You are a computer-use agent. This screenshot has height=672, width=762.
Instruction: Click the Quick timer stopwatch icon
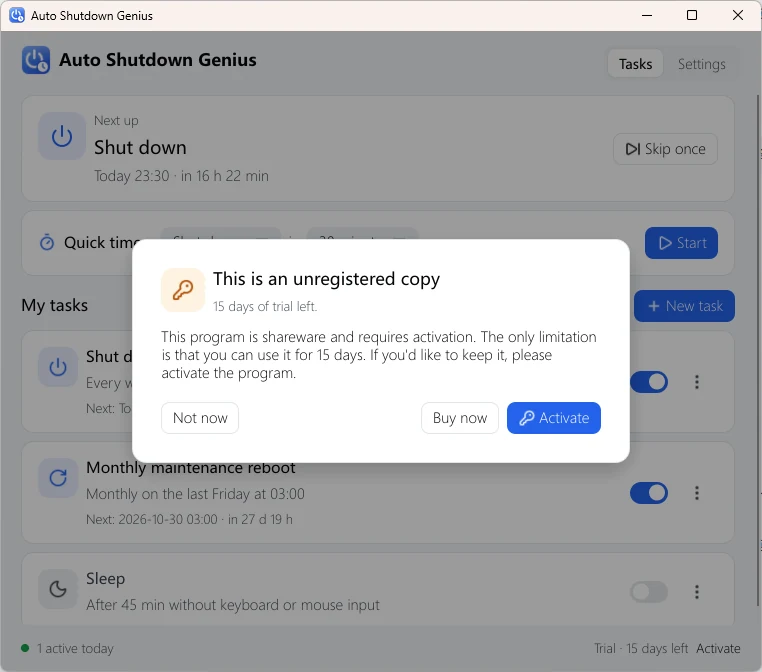(x=47, y=242)
